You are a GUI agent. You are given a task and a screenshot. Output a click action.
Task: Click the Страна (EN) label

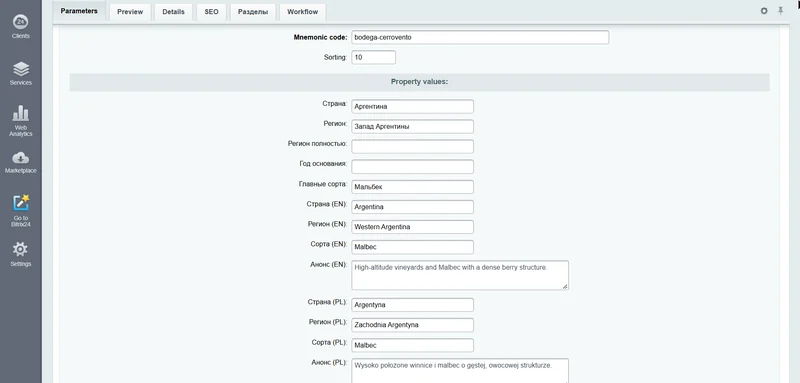point(327,204)
